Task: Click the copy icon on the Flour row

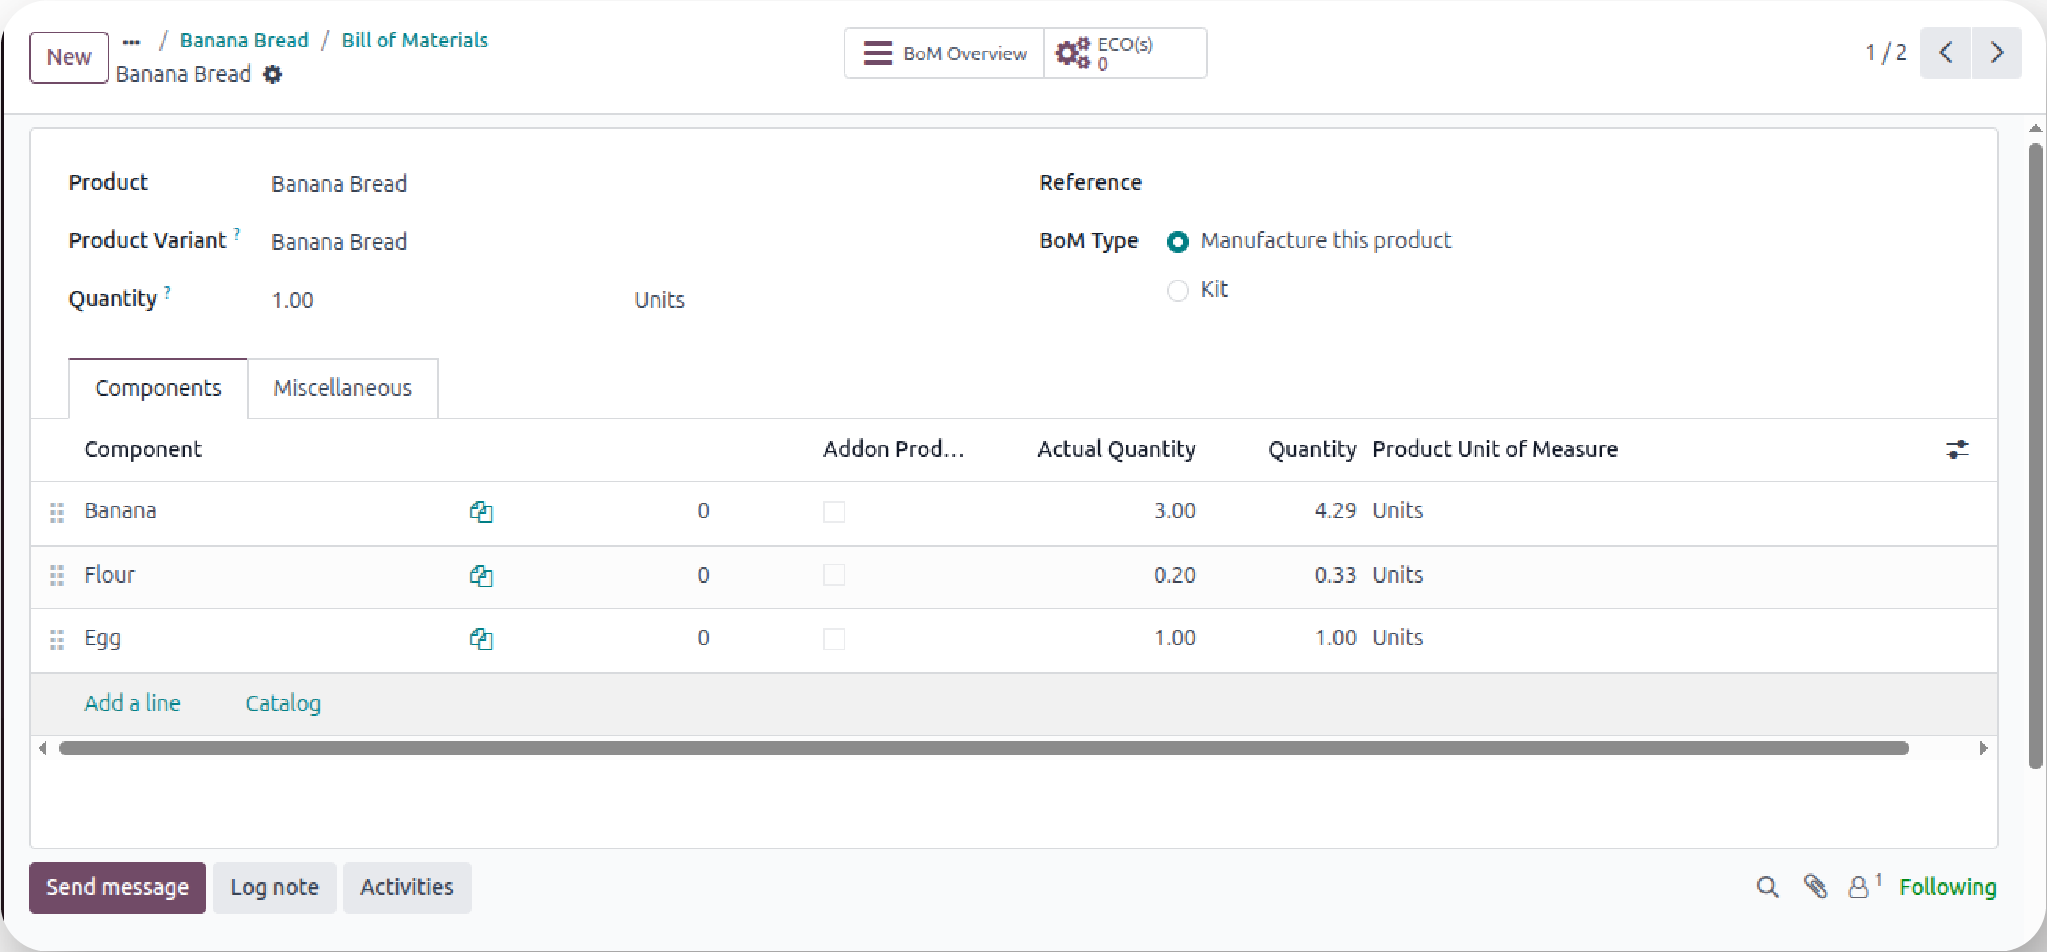Action: (x=481, y=576)
